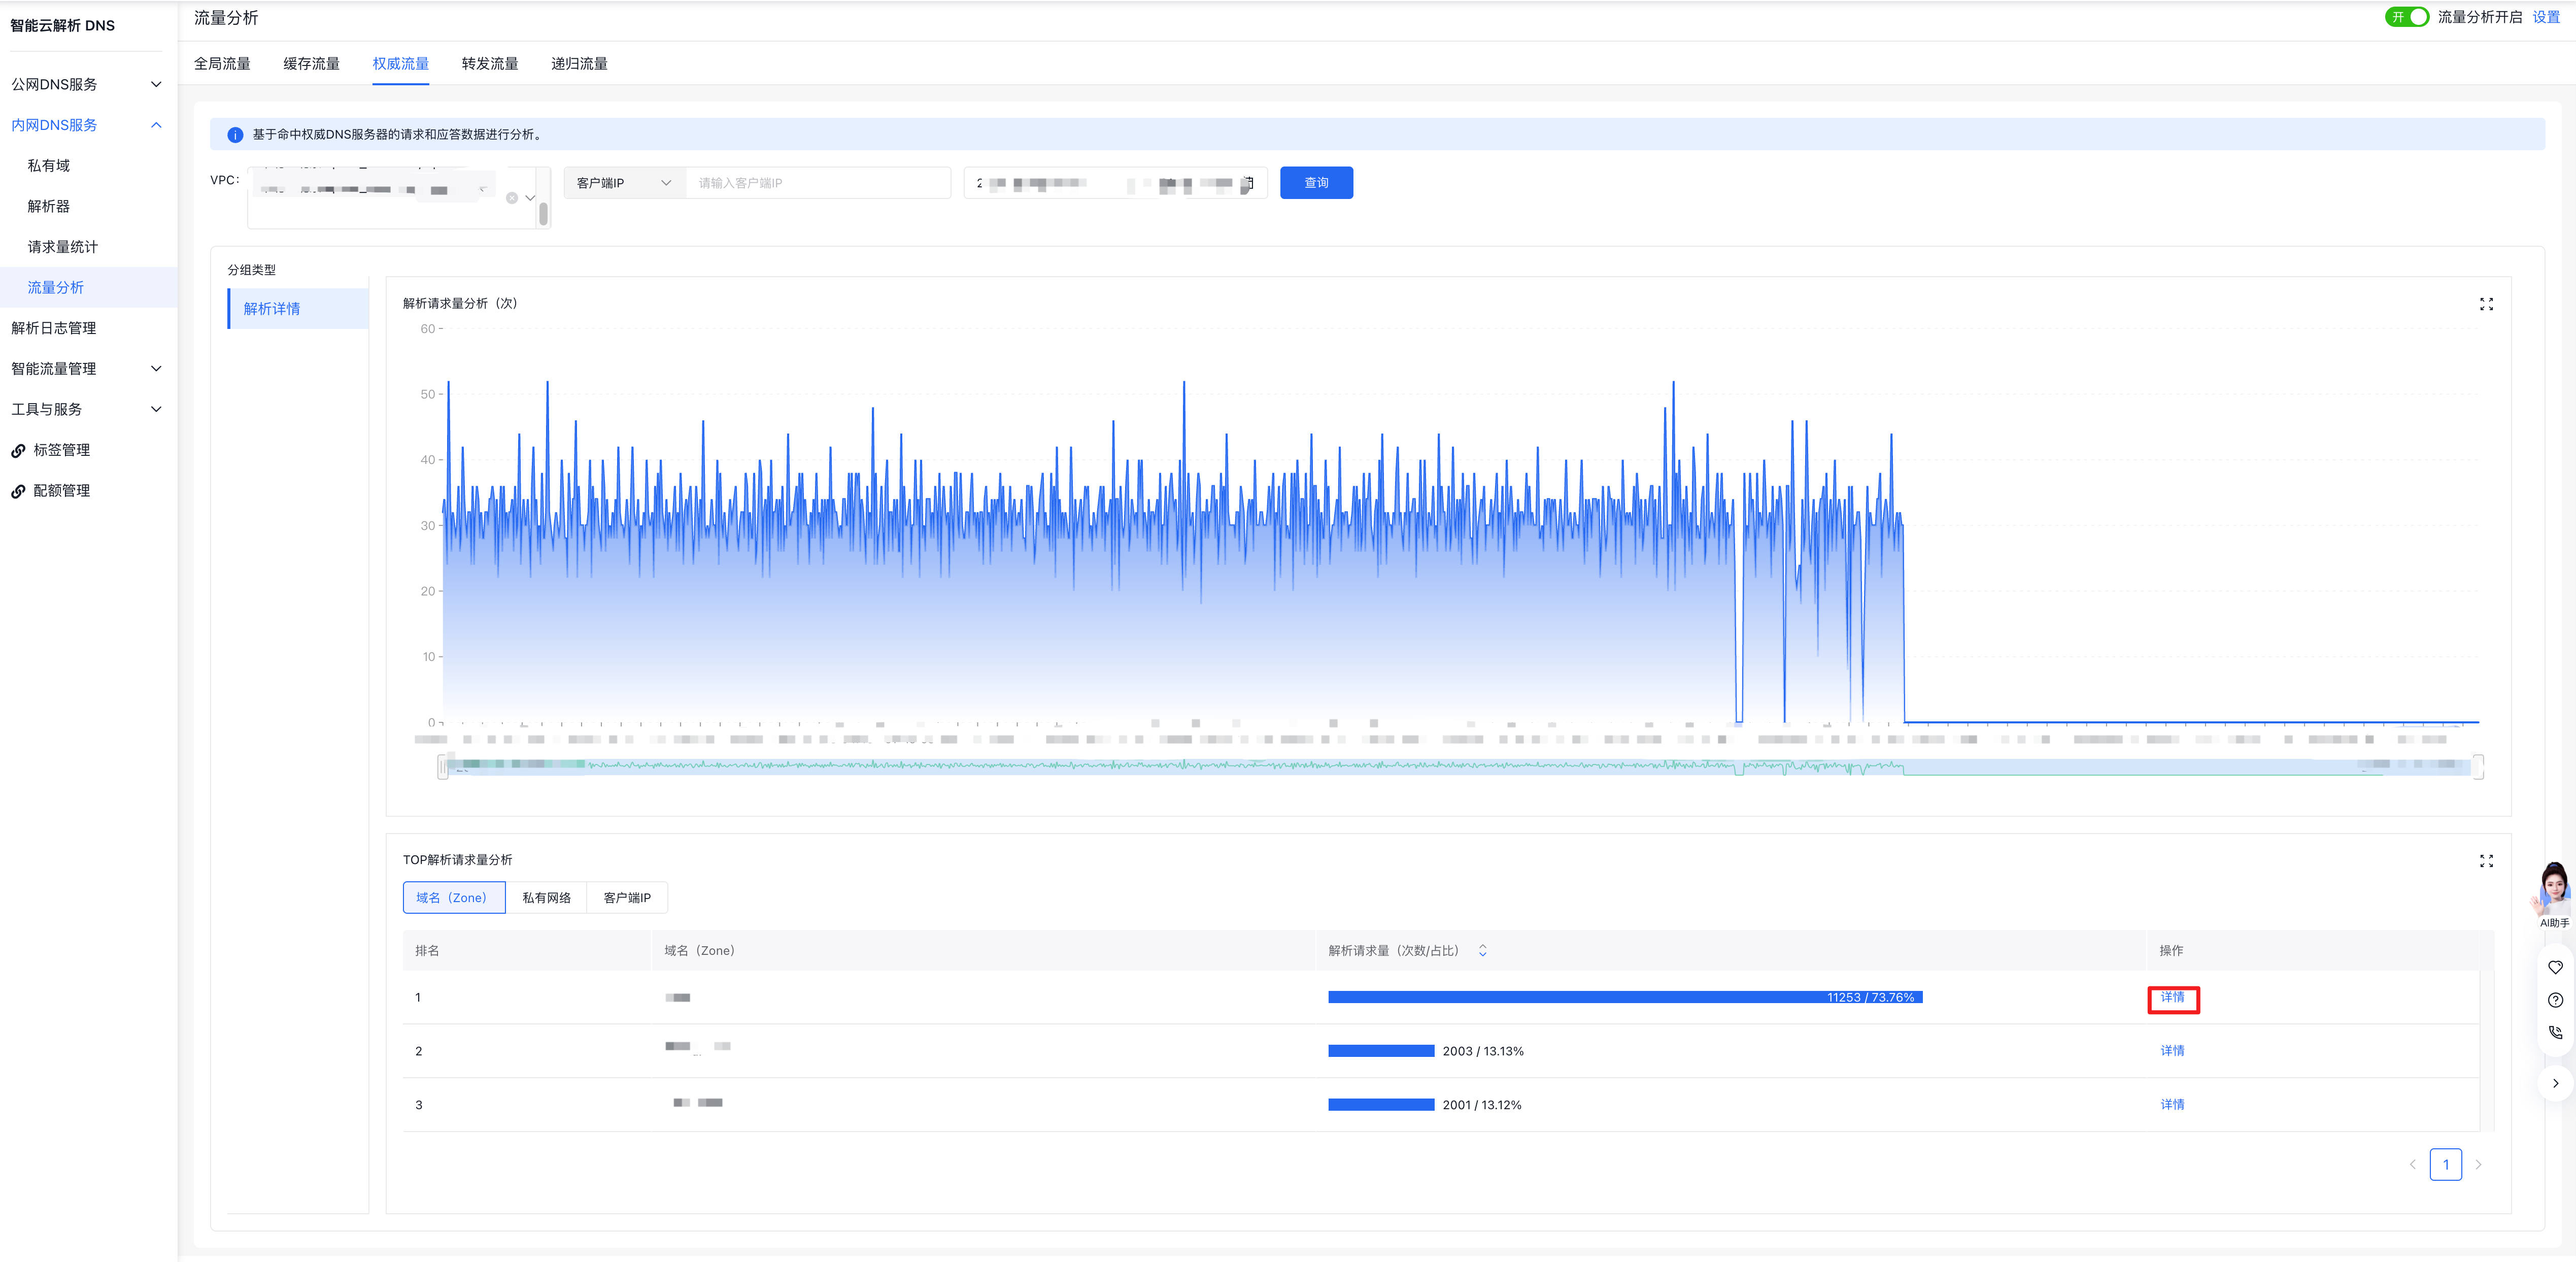This screenshot has height=1262, width=2576.
Task: Toggle the 流量分析开启 switch off
Action: (2407, 17)
